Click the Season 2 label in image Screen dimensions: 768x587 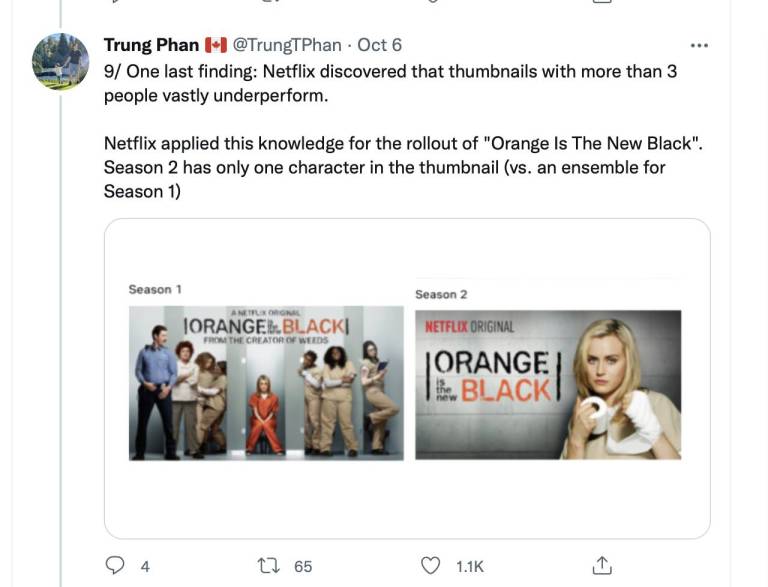[x=441, y=294]
